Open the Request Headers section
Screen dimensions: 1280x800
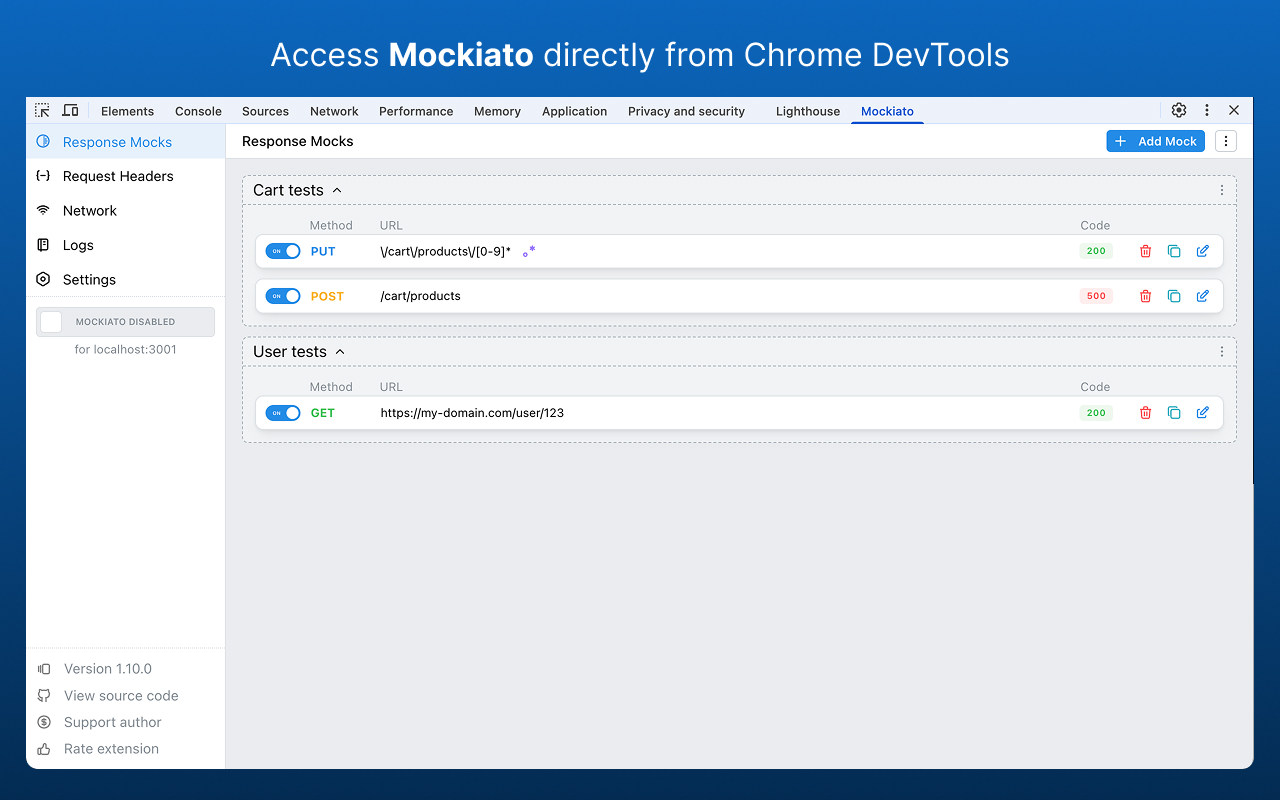116,176
